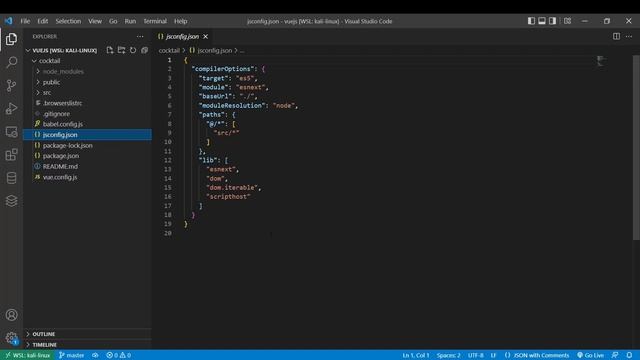
Task: Refresh the Explorer tree
Action: (x=133, y=50)
